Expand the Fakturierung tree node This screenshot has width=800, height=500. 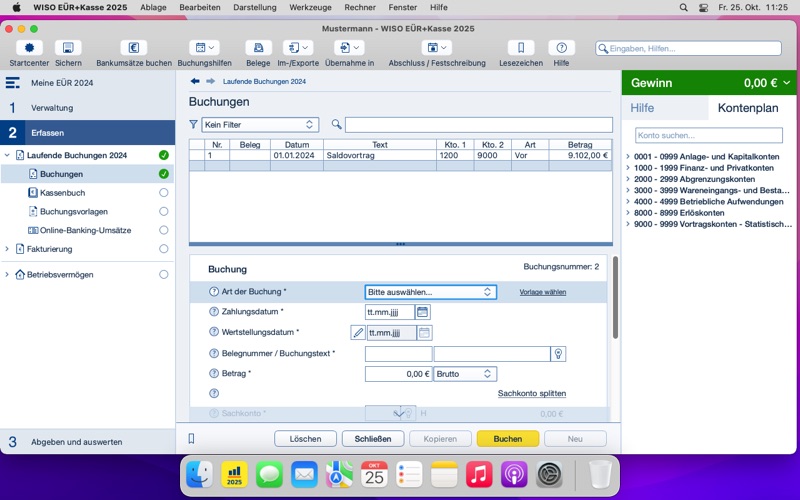[x=7, y=249]
